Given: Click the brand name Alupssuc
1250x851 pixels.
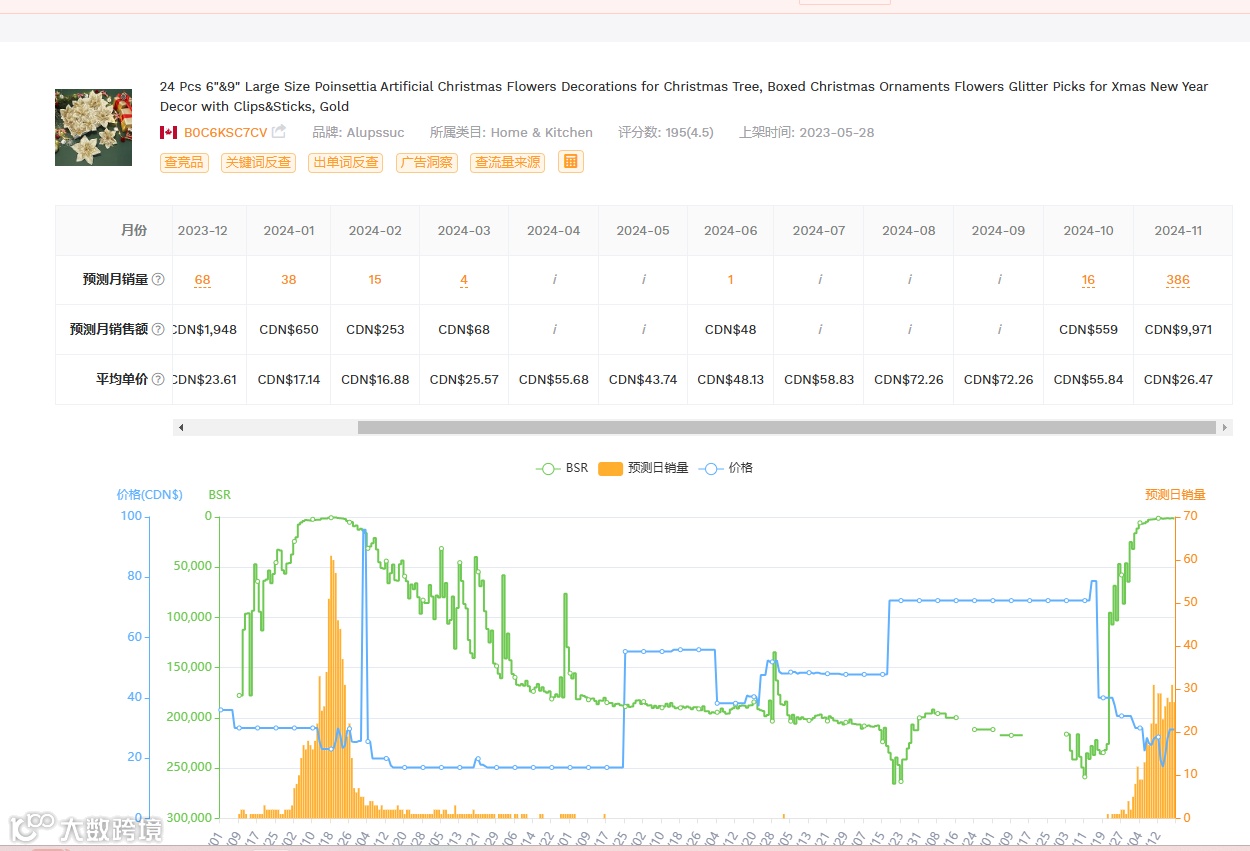Looking at the screenshot, I should (375, 132).
